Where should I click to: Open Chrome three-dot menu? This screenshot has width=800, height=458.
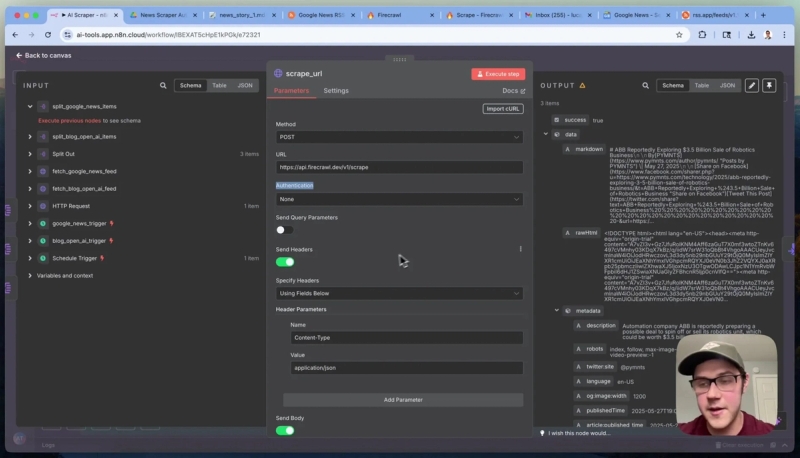coord(784,35)
